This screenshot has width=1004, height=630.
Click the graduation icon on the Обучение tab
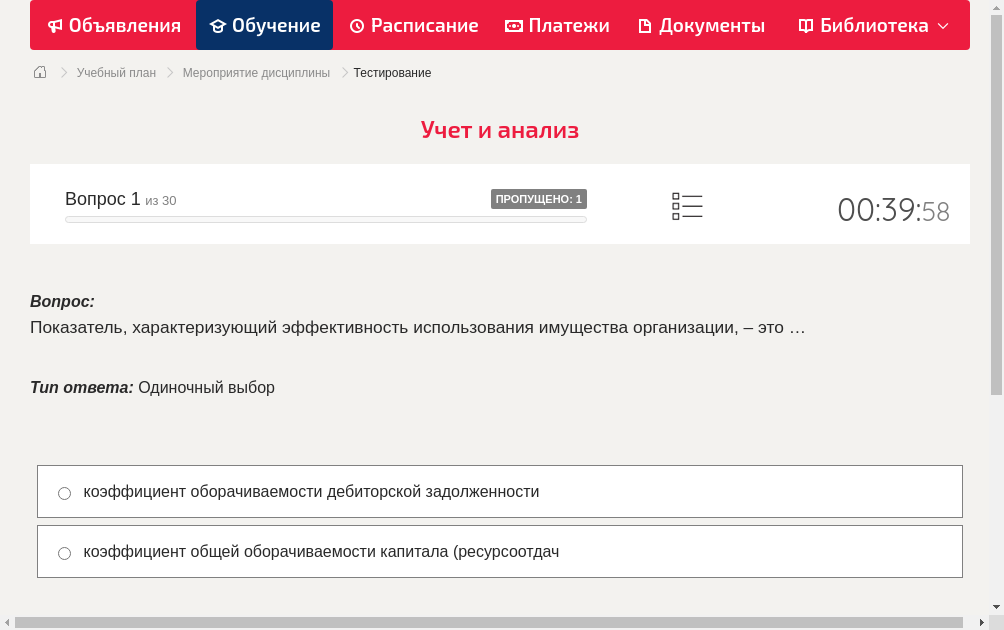point(216,25)
